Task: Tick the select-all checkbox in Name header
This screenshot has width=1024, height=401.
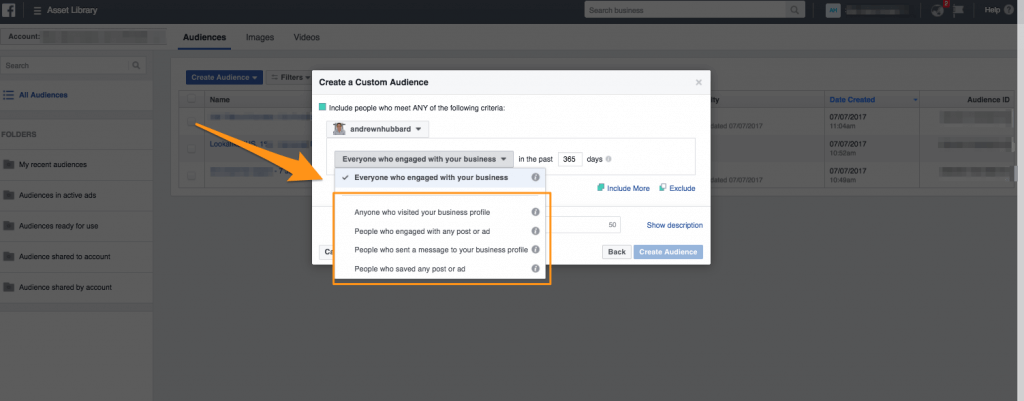Action: click(191, 99)
